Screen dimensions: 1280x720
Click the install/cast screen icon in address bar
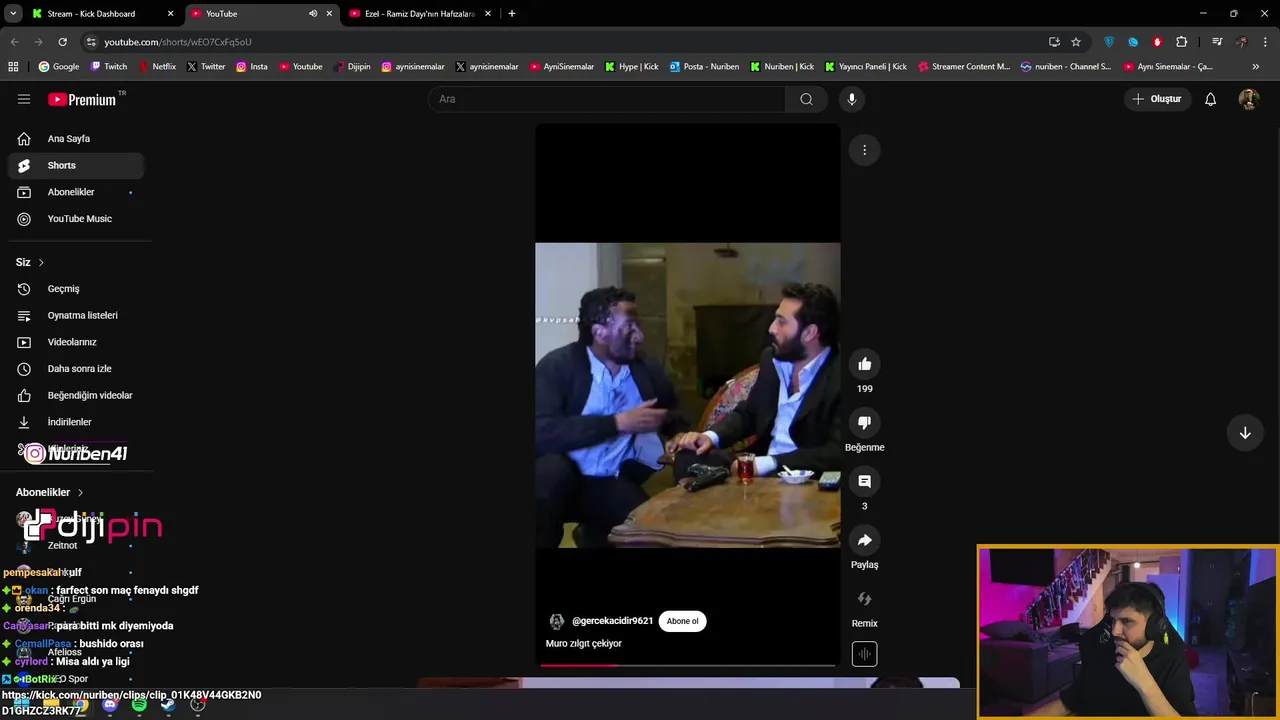1054,42
